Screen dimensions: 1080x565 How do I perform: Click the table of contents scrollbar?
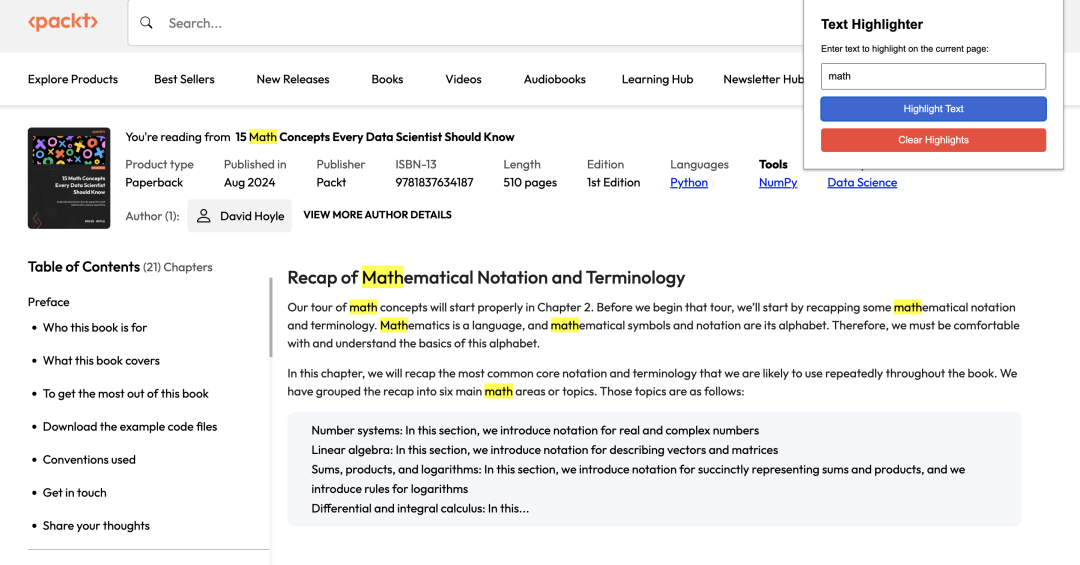[x=271, y=317]
